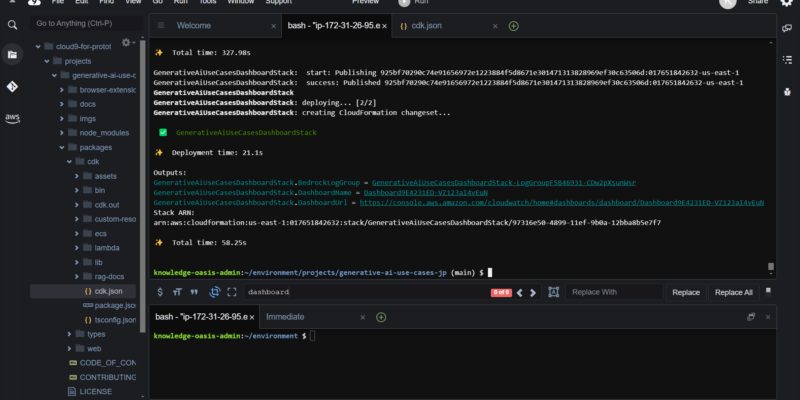The height and width of the screenshot is (400, 800).
Task: Toggle match case search option
Action: tap(177, 292)
